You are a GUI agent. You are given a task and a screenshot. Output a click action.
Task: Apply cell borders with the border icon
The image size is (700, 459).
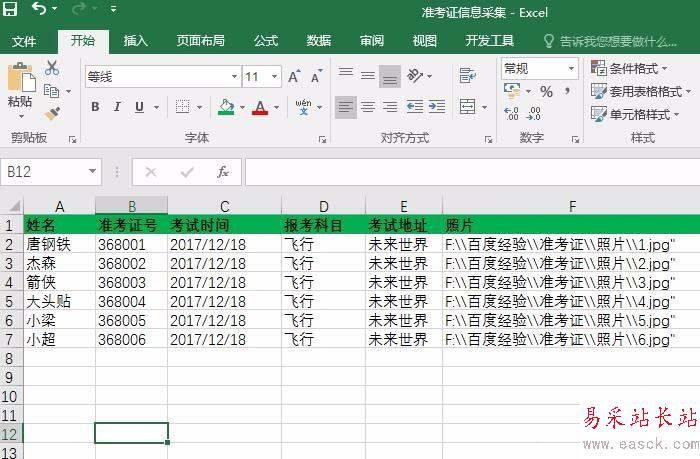click(x=183, y=107)
